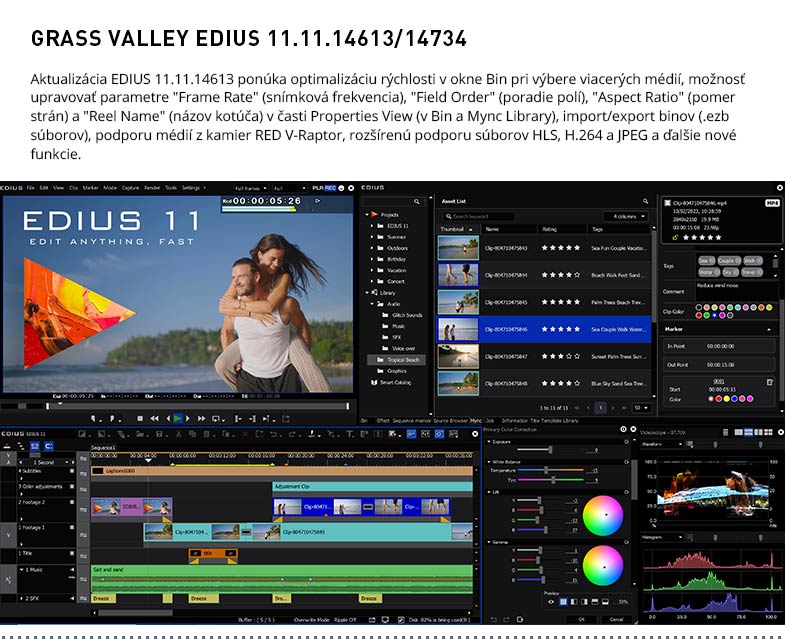
Task: Open the File menu in EDIUS
Action: tap(31, 188)
